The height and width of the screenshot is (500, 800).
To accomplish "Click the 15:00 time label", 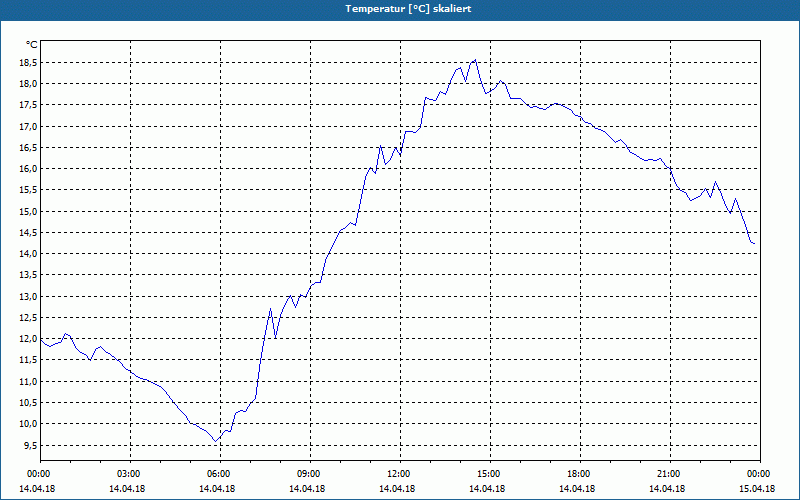I will click(488, 474).
